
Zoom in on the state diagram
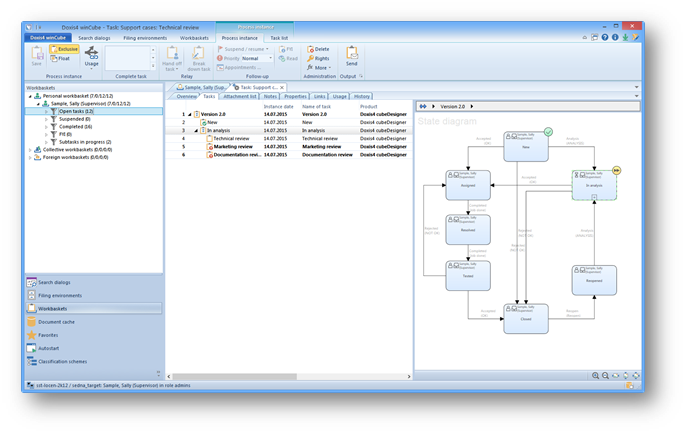(595, 375)
